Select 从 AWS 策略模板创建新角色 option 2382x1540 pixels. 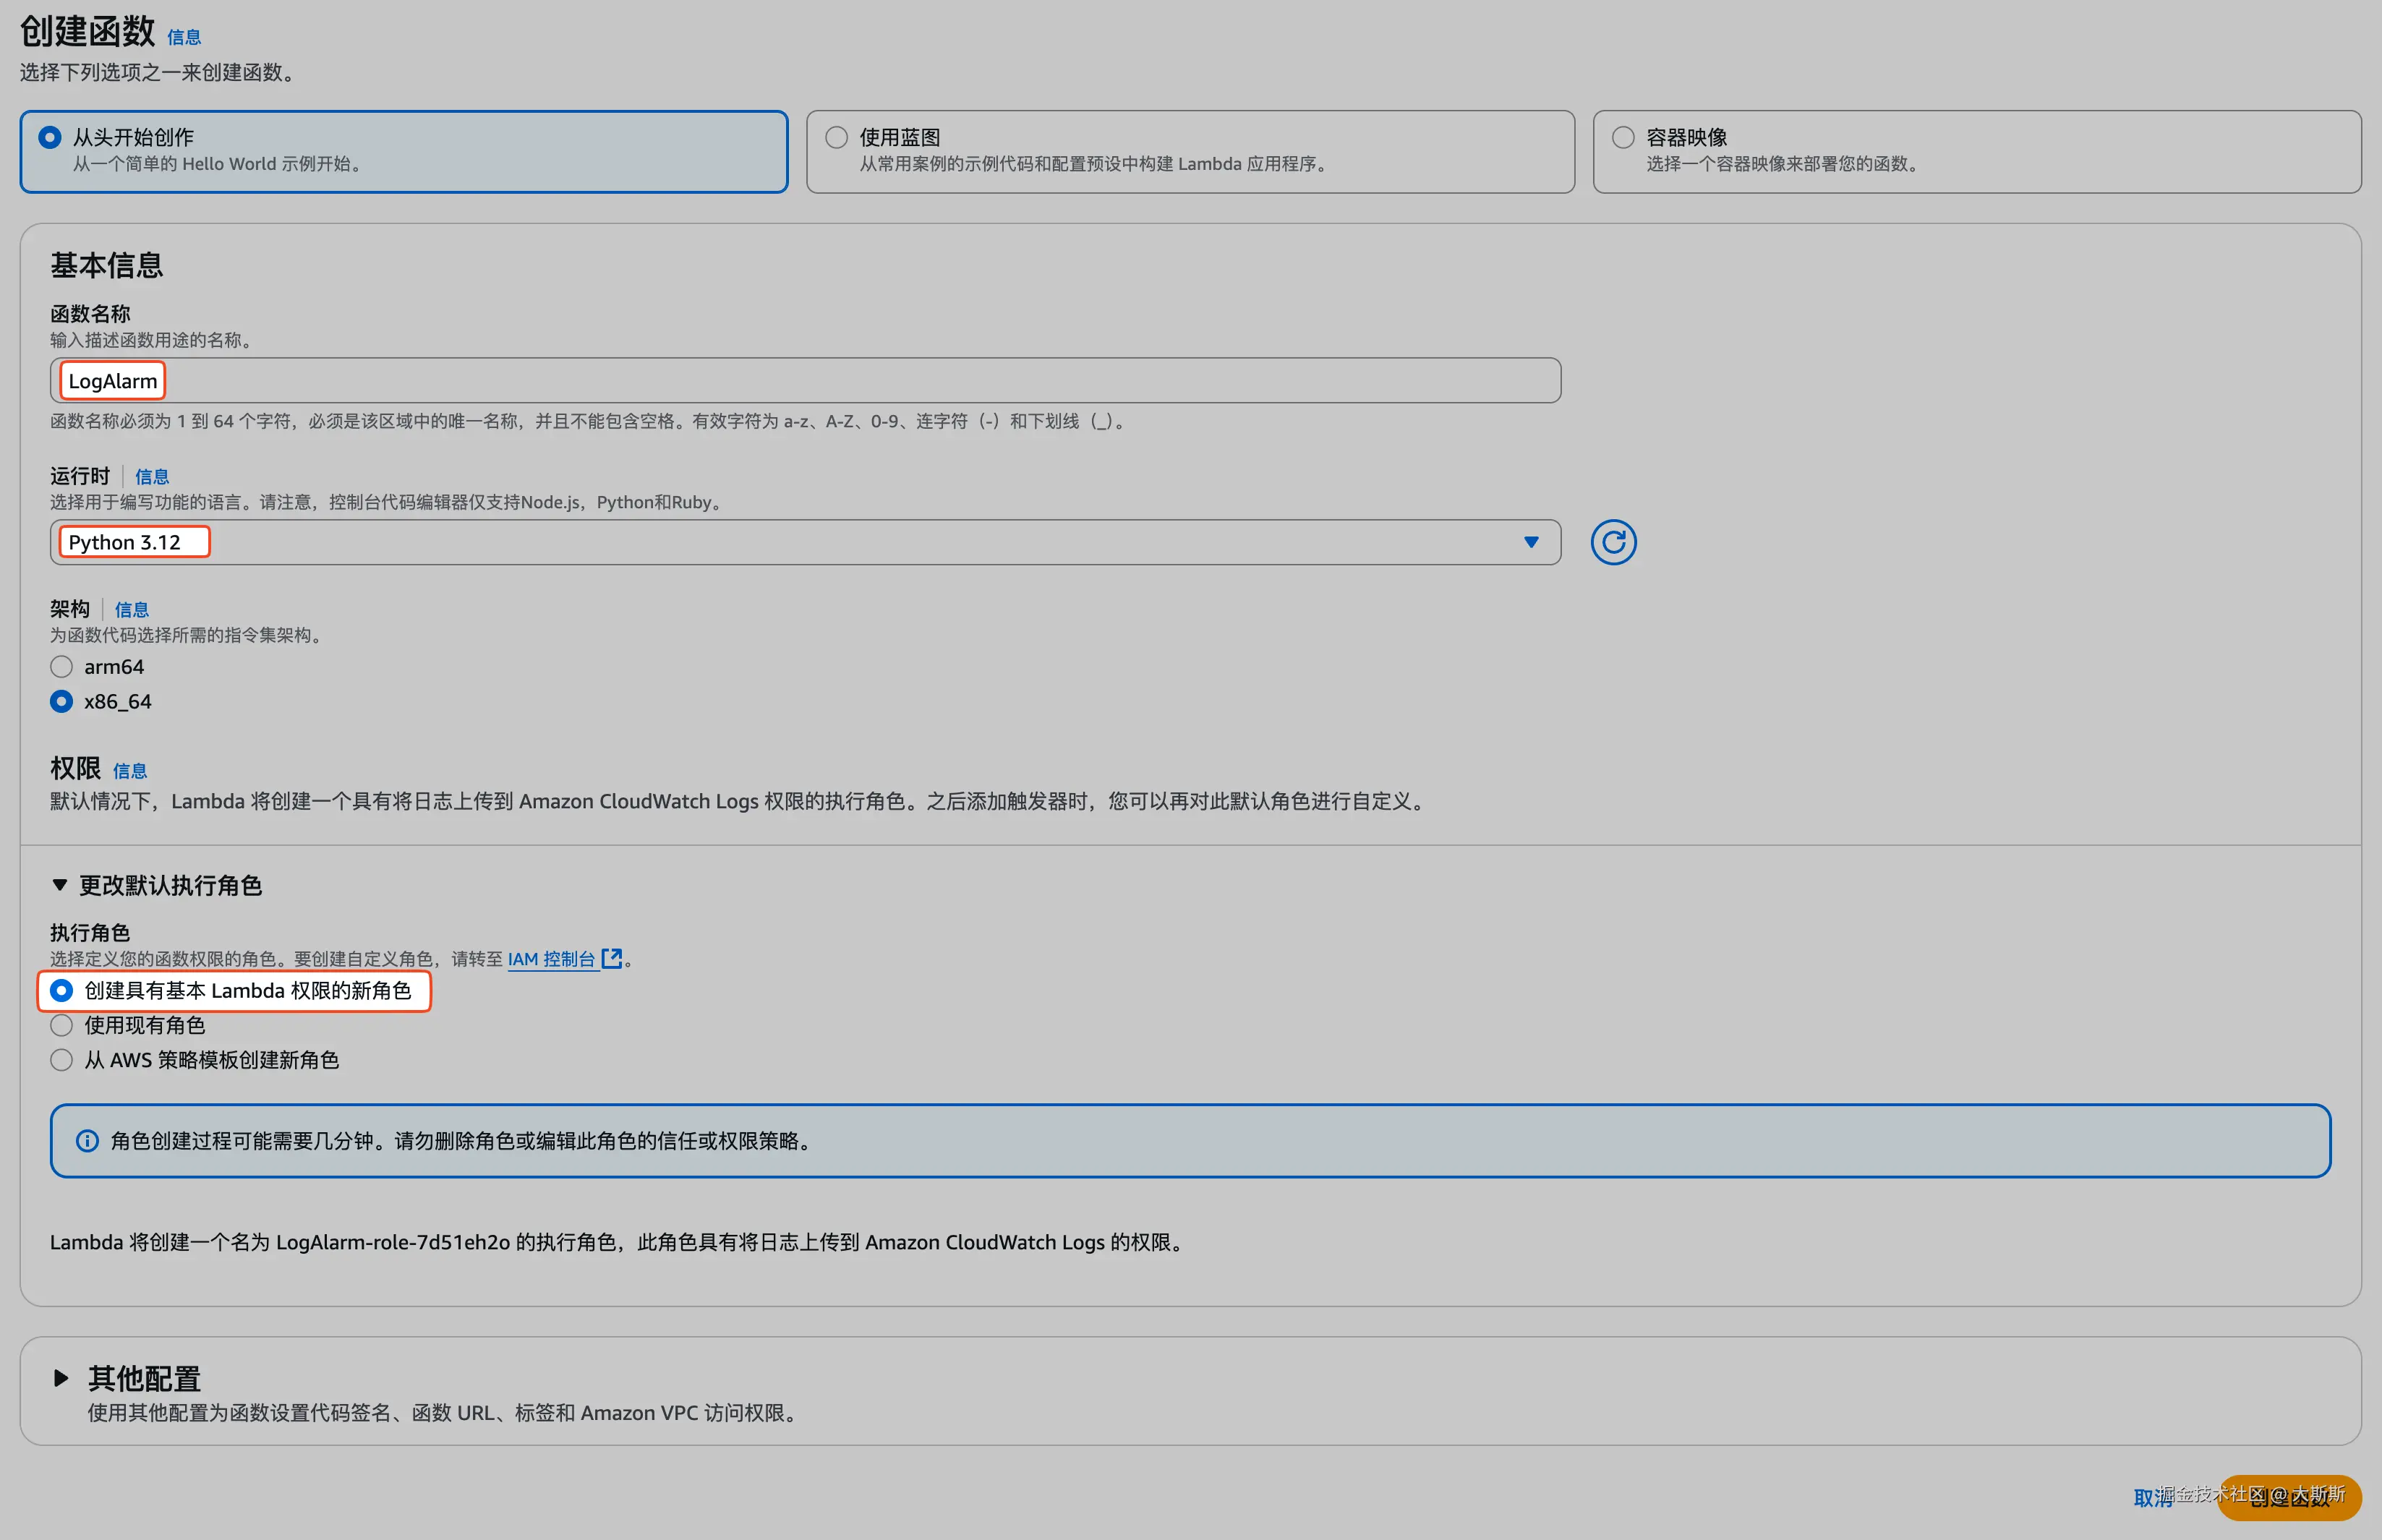coord(62,1060)
